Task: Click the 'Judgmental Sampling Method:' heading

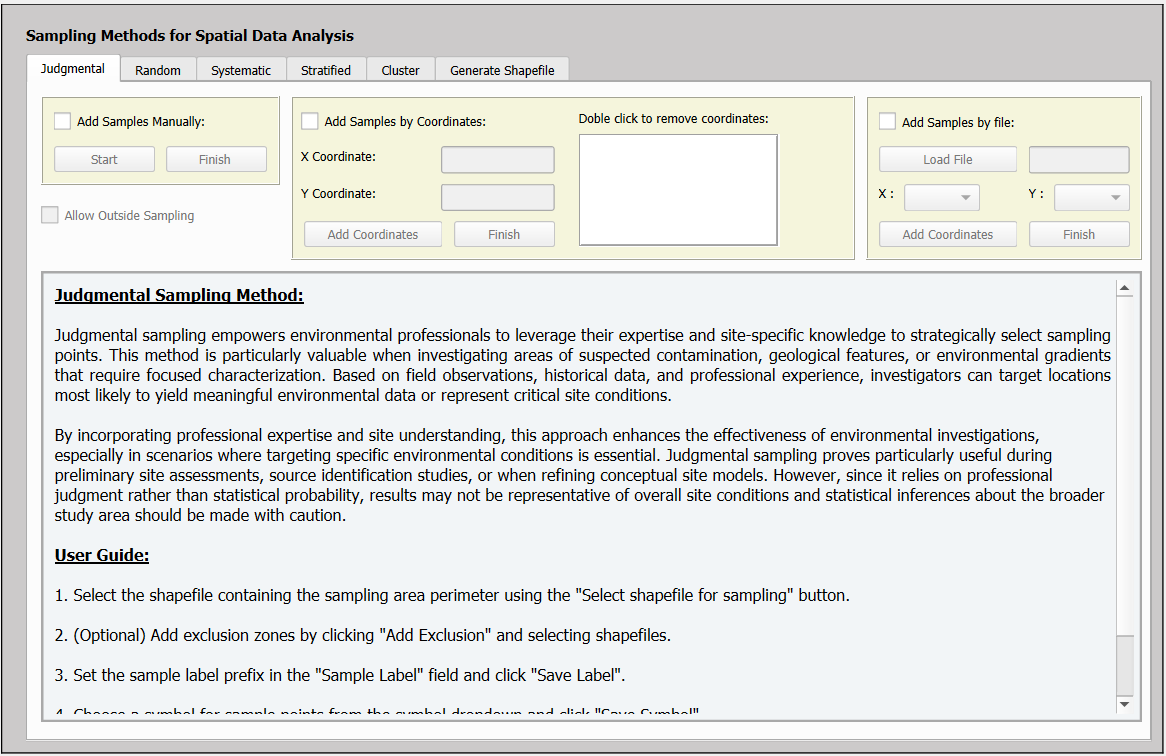Action: [179, 295]
